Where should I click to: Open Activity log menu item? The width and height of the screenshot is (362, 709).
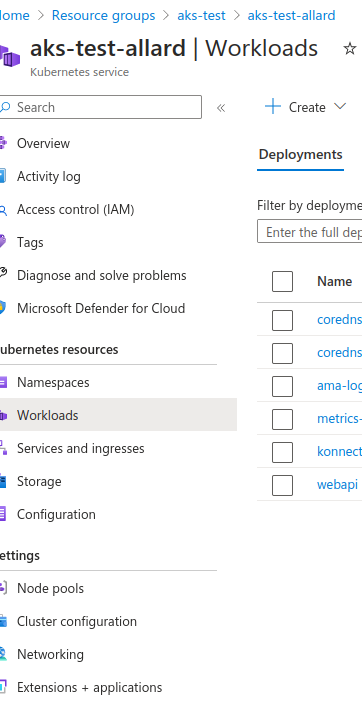49,176
